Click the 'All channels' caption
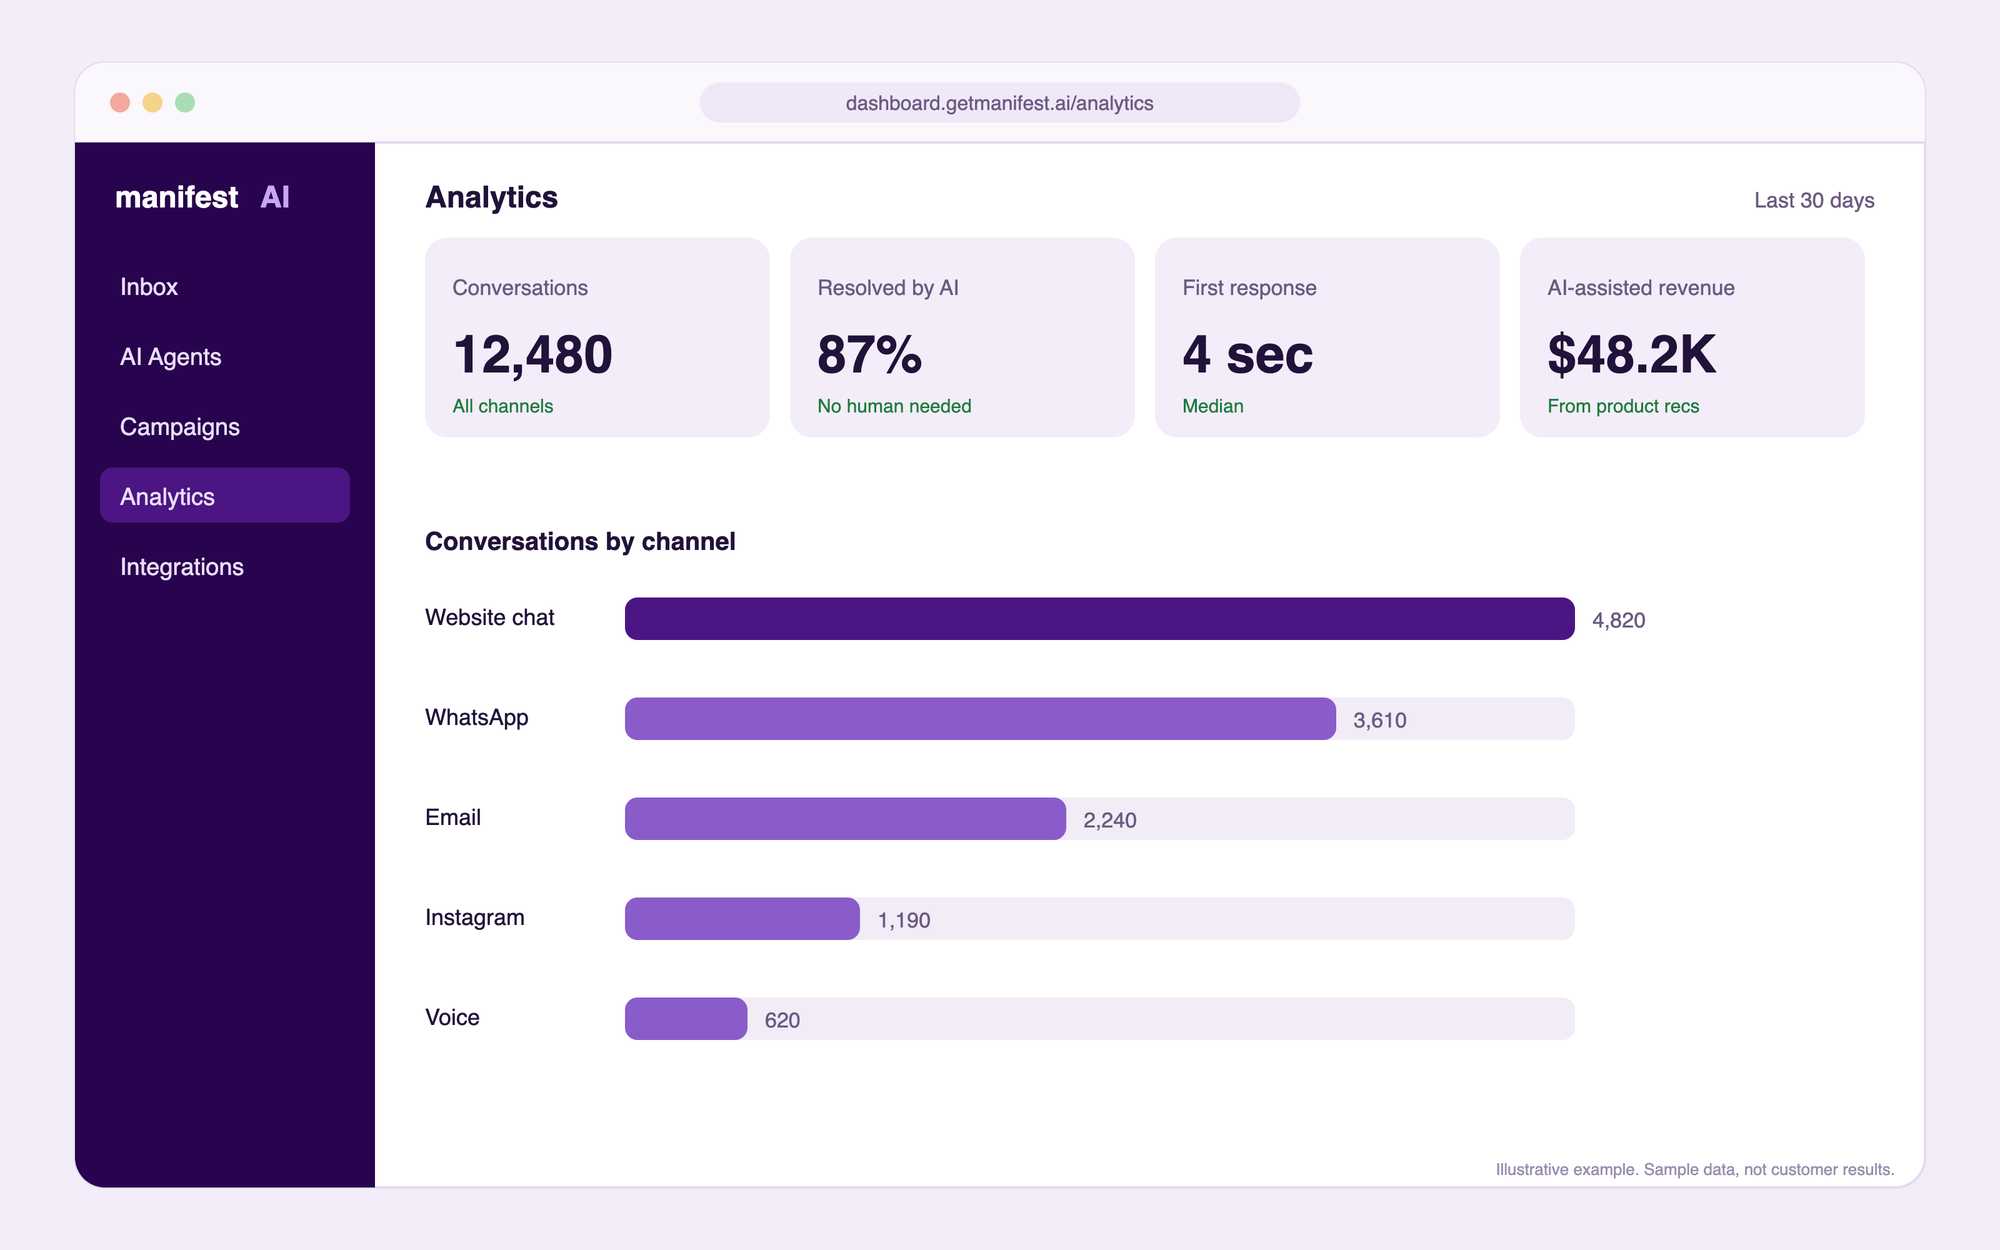 [x=503, y=406]
